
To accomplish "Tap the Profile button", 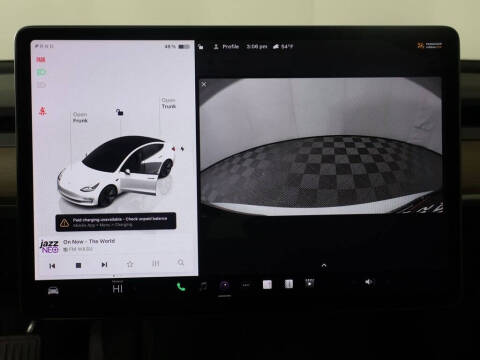I will pyautogui.click(x=226, y=46).
